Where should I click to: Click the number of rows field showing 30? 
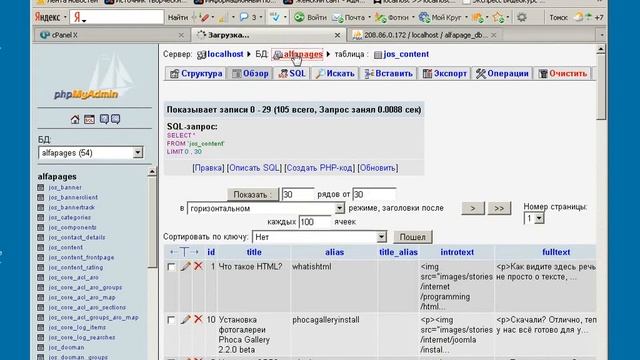pyautogui.click(x=298, y=195)
